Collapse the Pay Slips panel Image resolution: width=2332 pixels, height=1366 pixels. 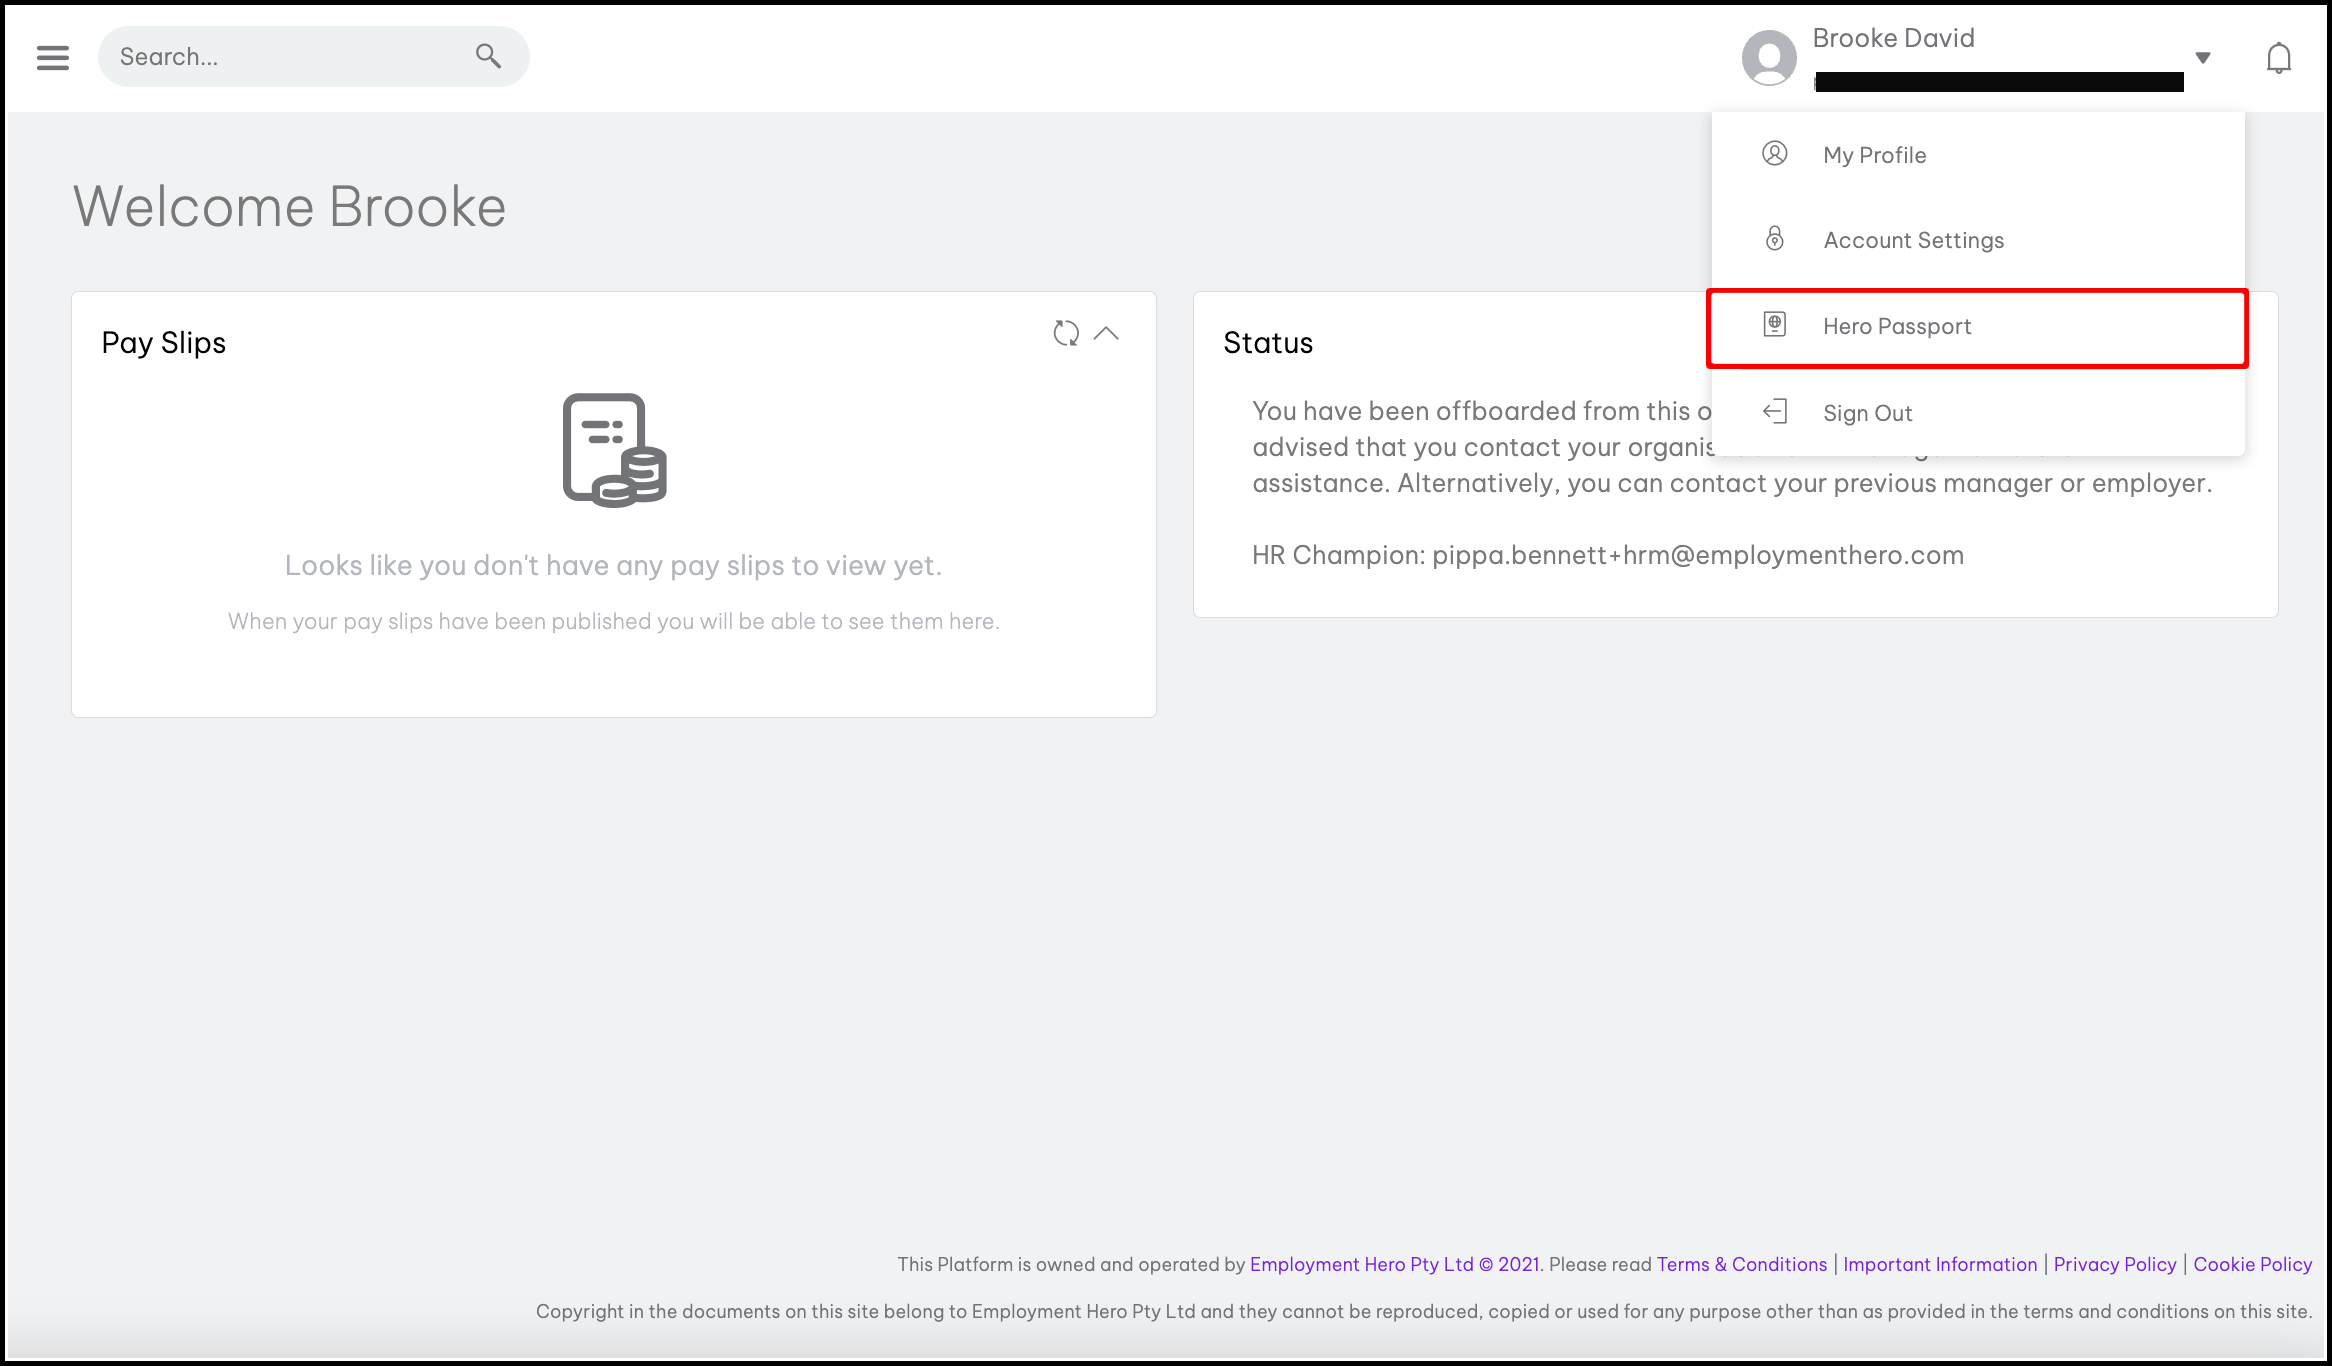(1106, 333)
